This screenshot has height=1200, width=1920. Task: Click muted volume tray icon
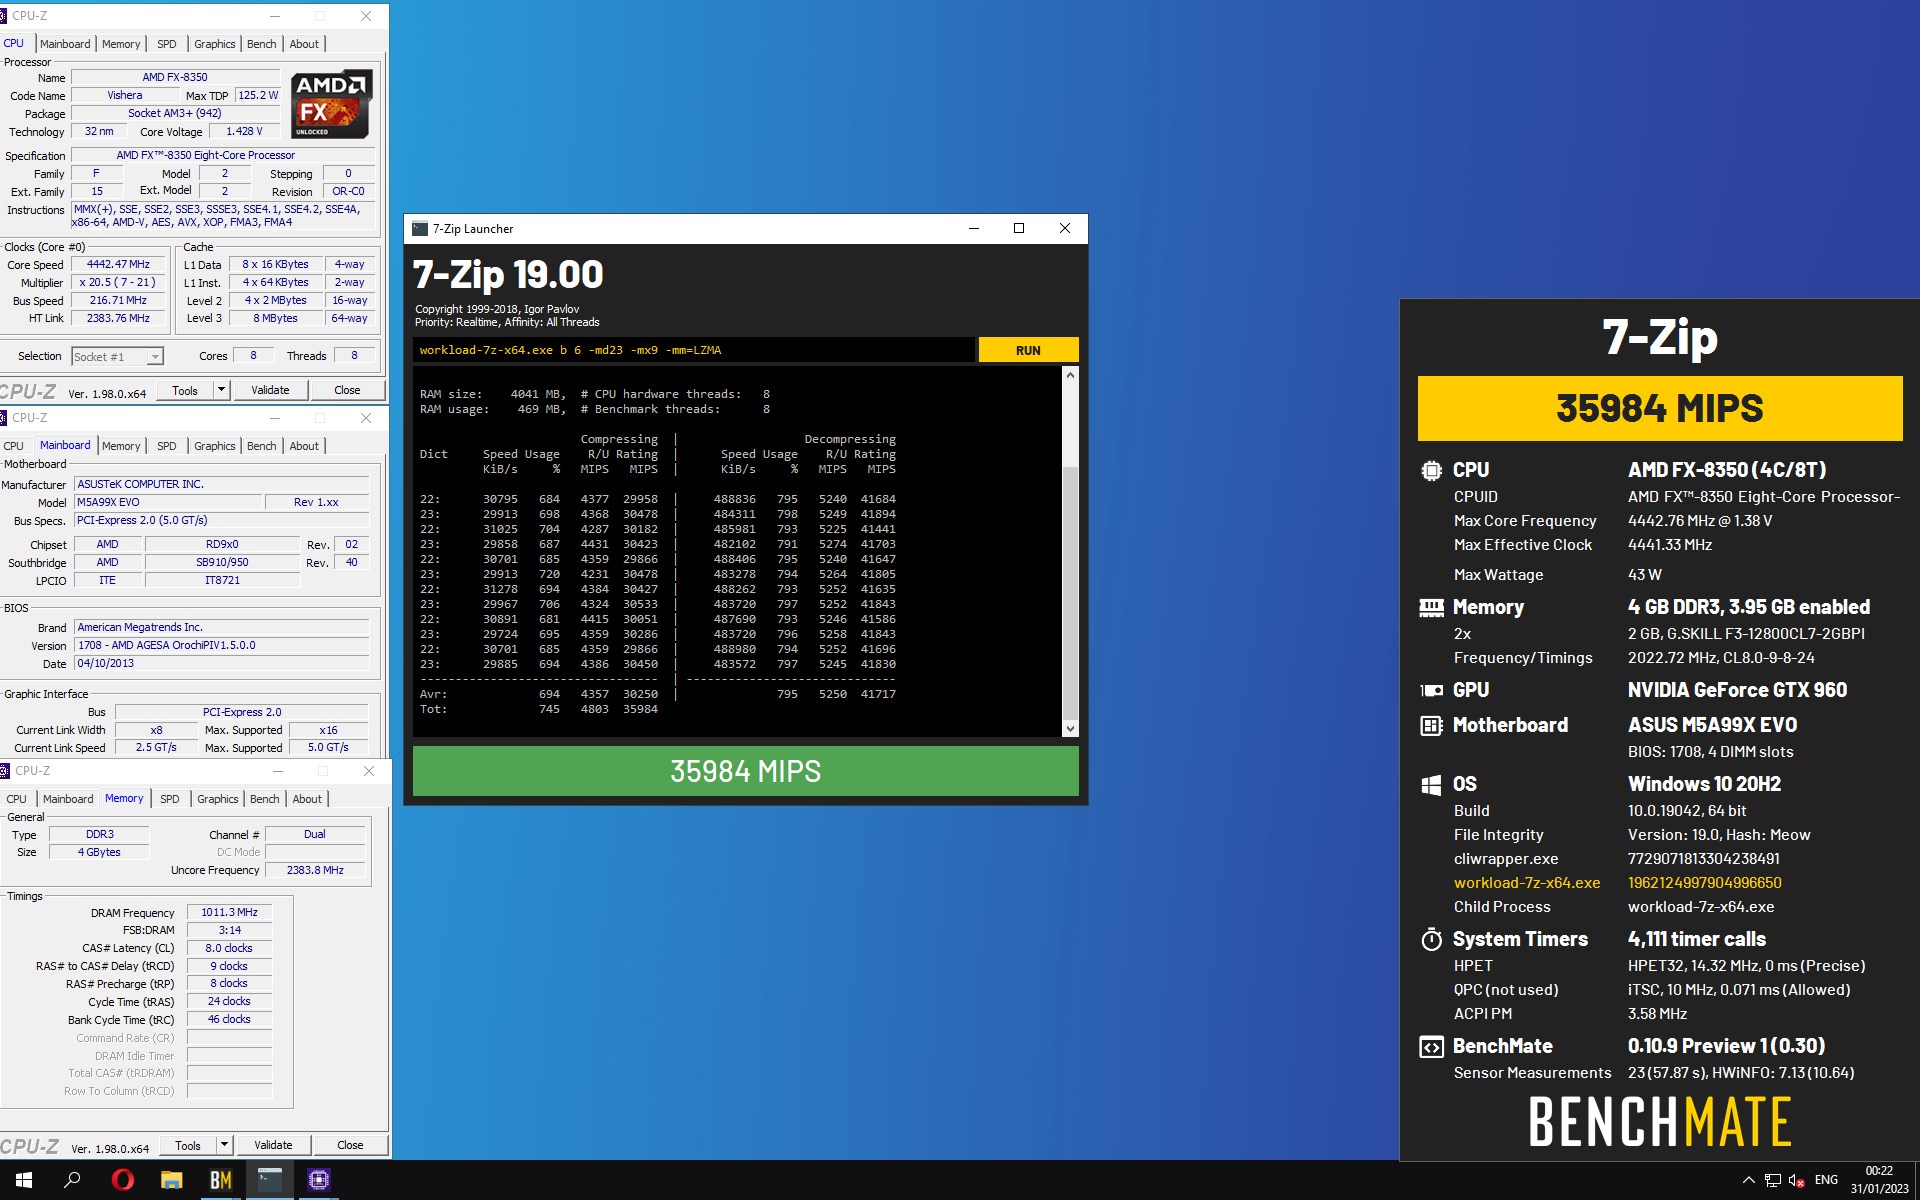(x=1796, y=1180)
